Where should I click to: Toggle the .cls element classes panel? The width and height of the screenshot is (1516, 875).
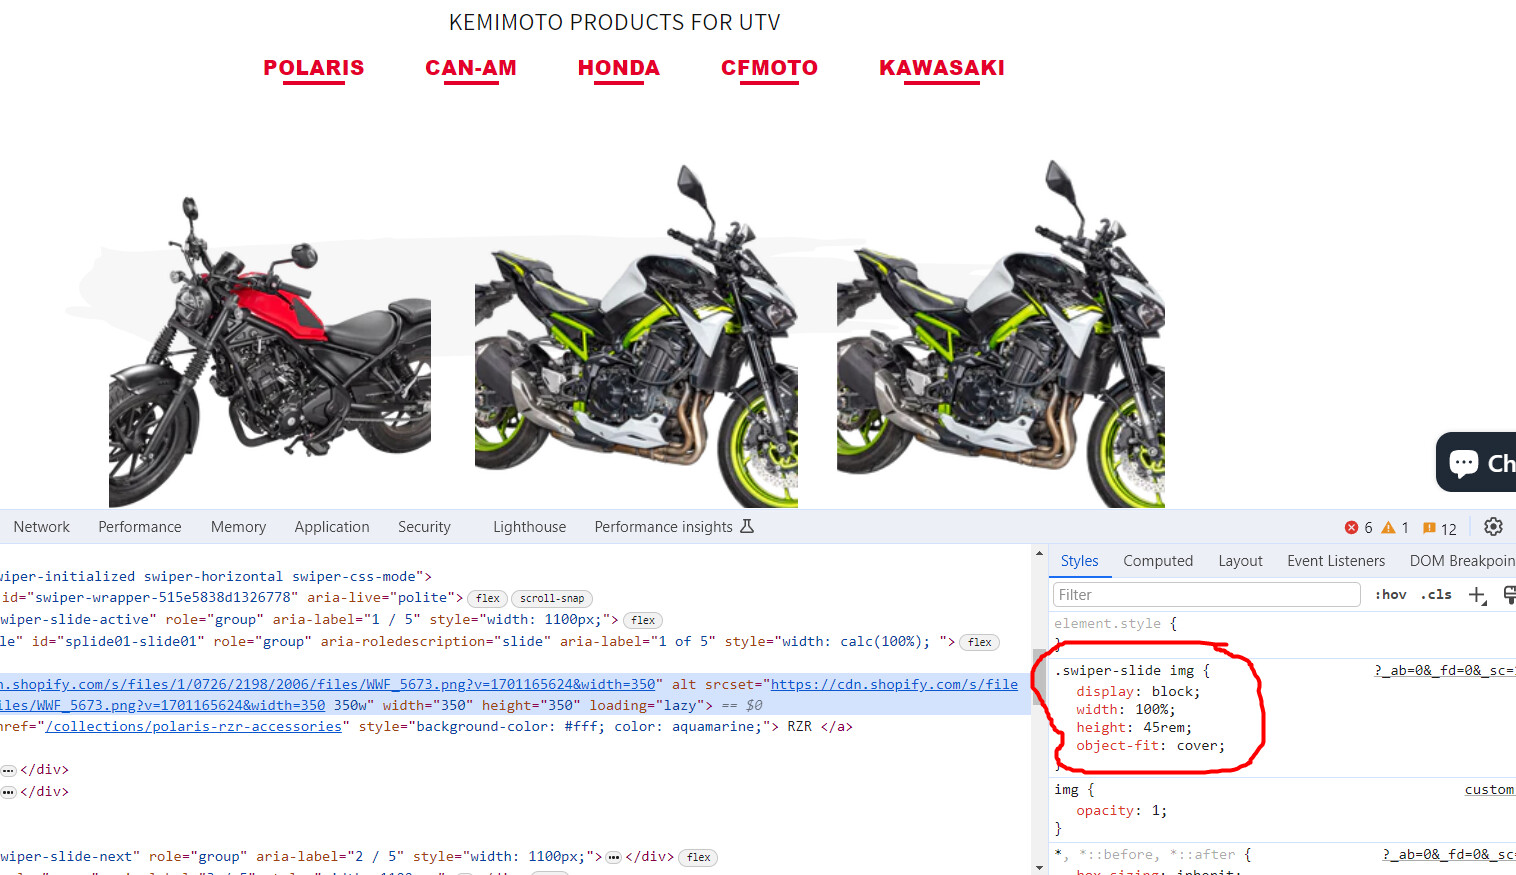pyautogui.click(x=1436, y=595)
